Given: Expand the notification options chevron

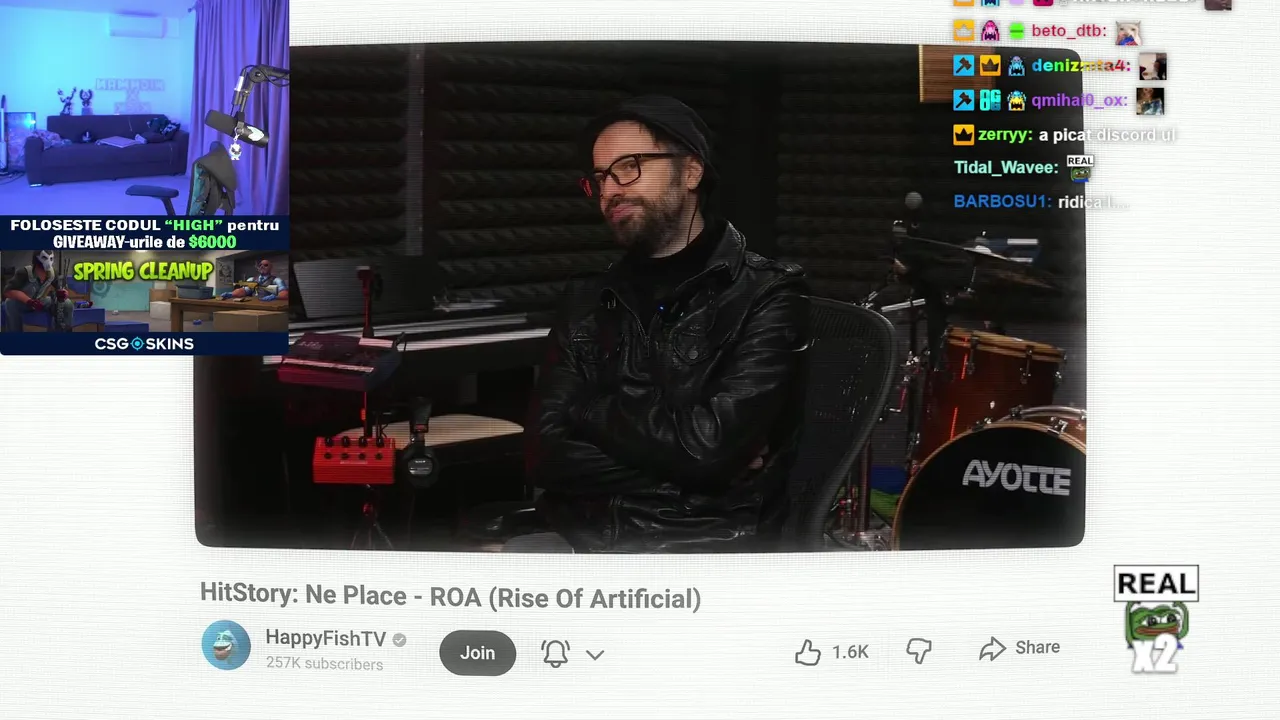Looking at the screenshot, I should [595, 655].
